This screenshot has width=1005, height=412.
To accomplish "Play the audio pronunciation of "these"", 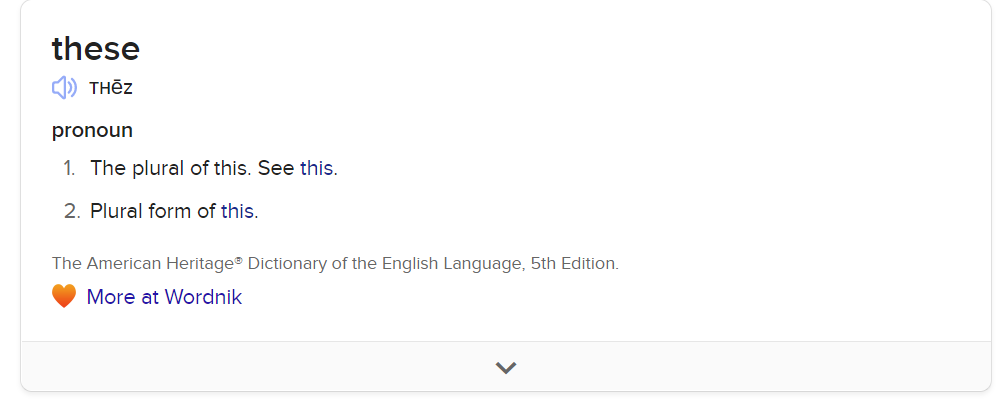I will coord(64,88).
